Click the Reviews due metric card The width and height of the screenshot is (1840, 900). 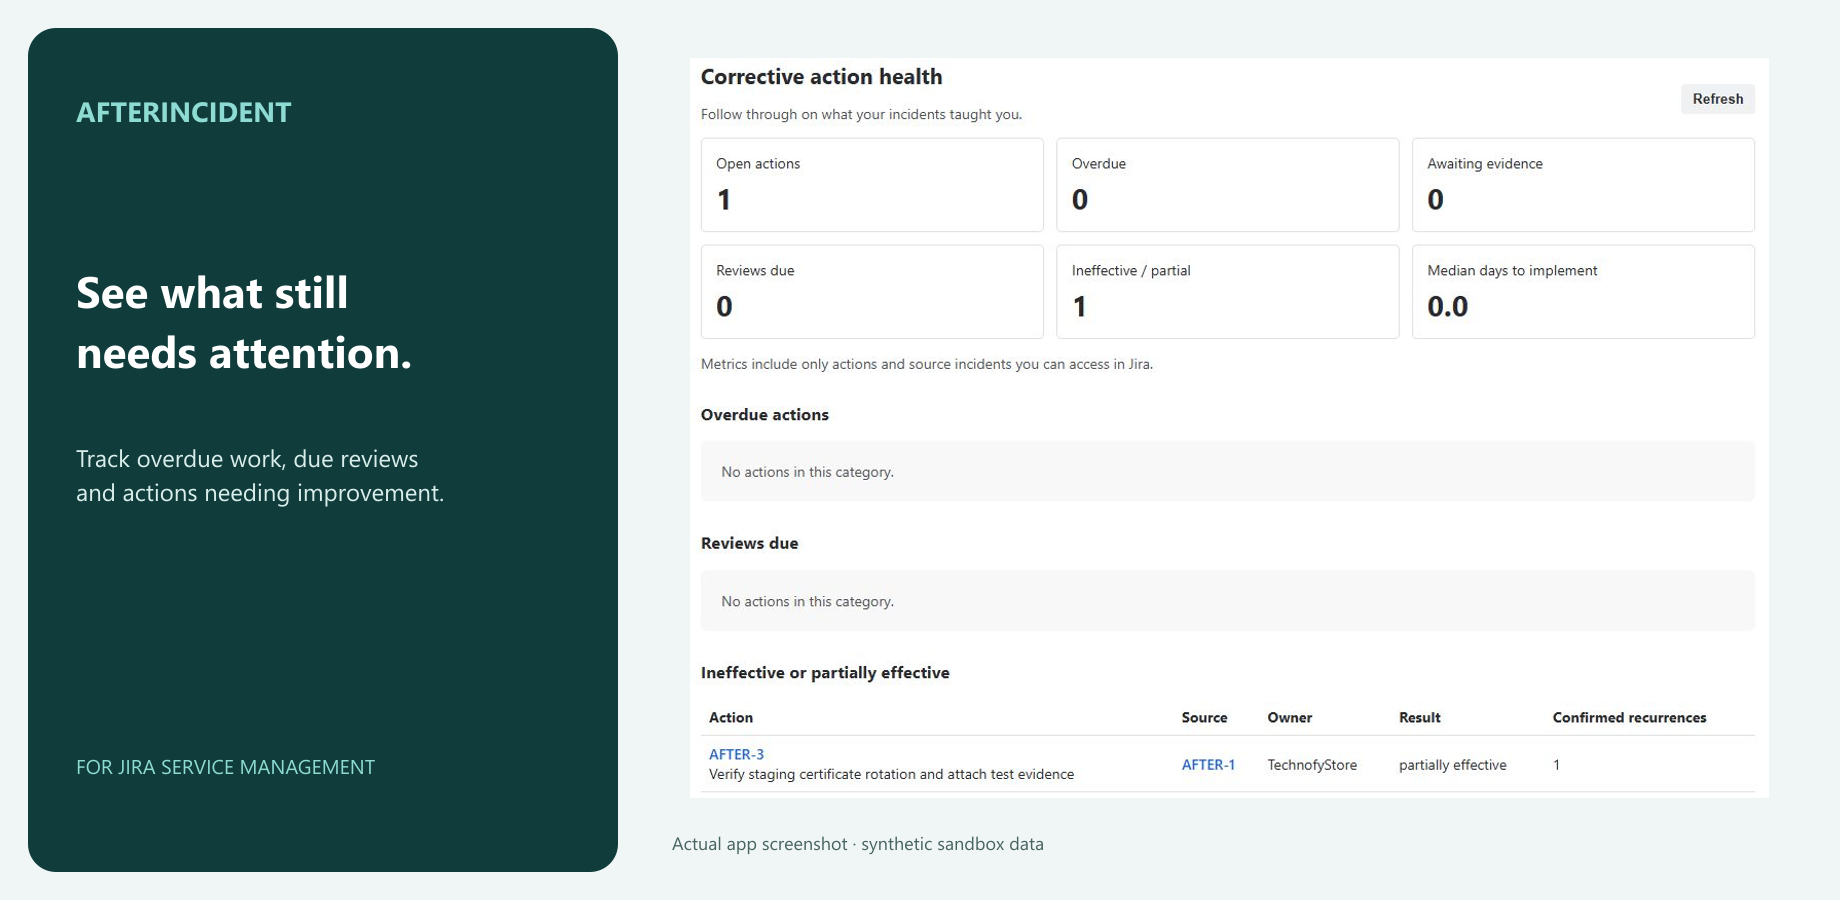coord(872,292)
